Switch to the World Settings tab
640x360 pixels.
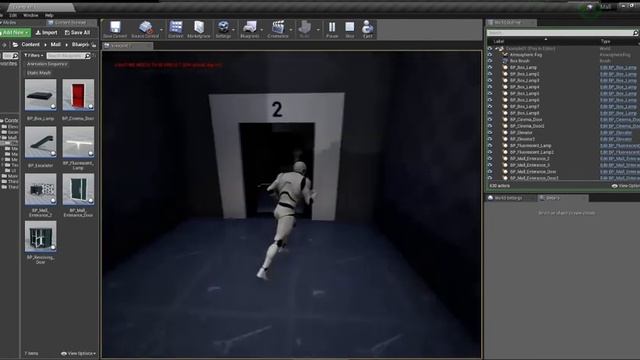pos(509,198)
